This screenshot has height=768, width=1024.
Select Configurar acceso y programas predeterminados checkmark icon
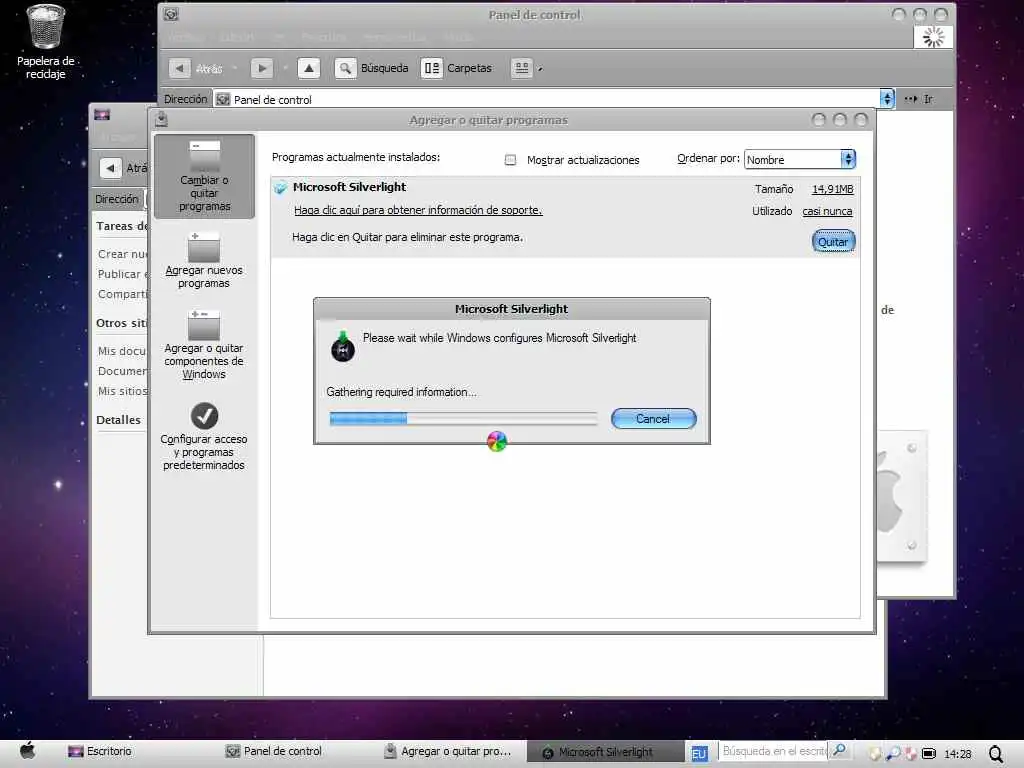pos(204,415)
